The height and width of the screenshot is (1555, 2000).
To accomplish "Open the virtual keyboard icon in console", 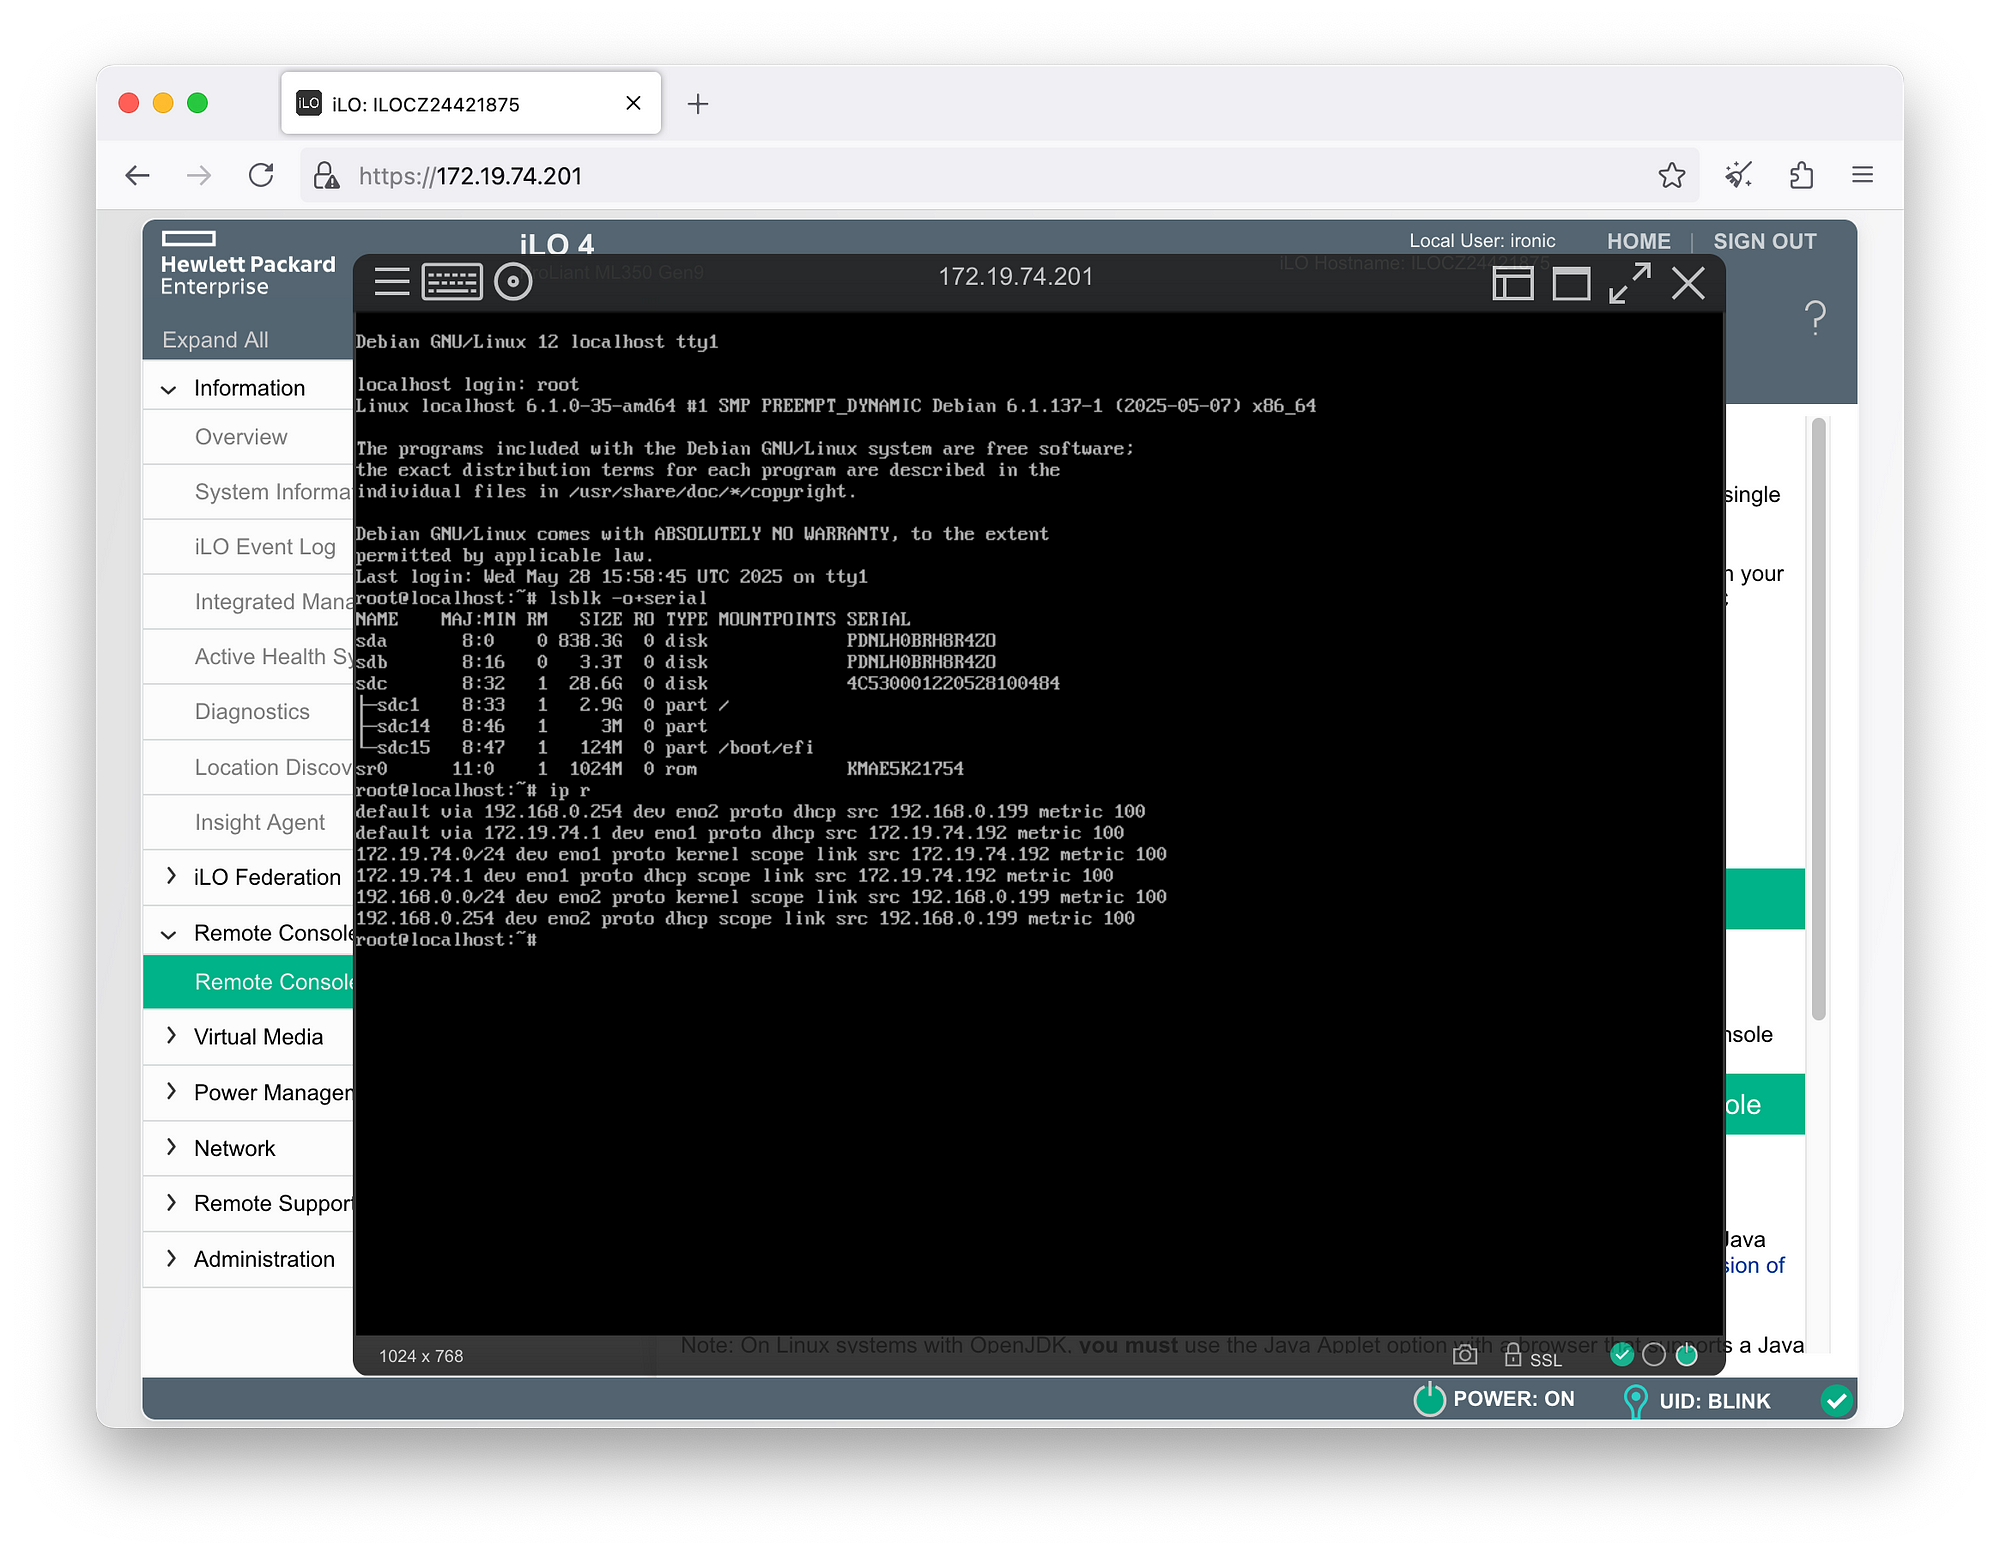I will coord(452,283).
